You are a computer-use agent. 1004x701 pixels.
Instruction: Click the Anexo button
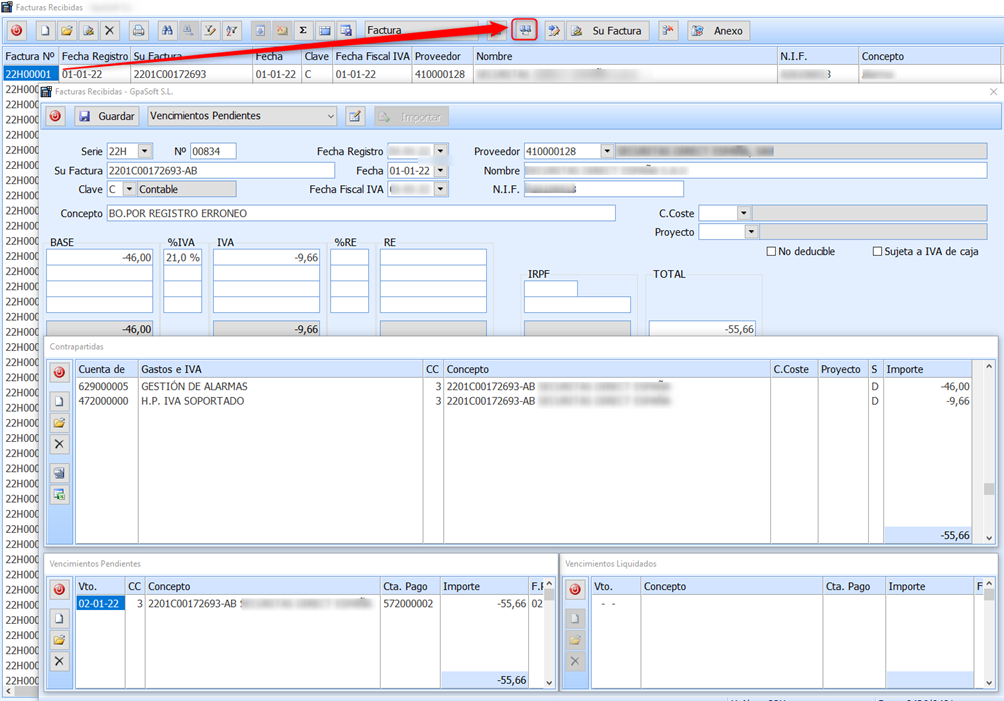(x=718, y=30)
